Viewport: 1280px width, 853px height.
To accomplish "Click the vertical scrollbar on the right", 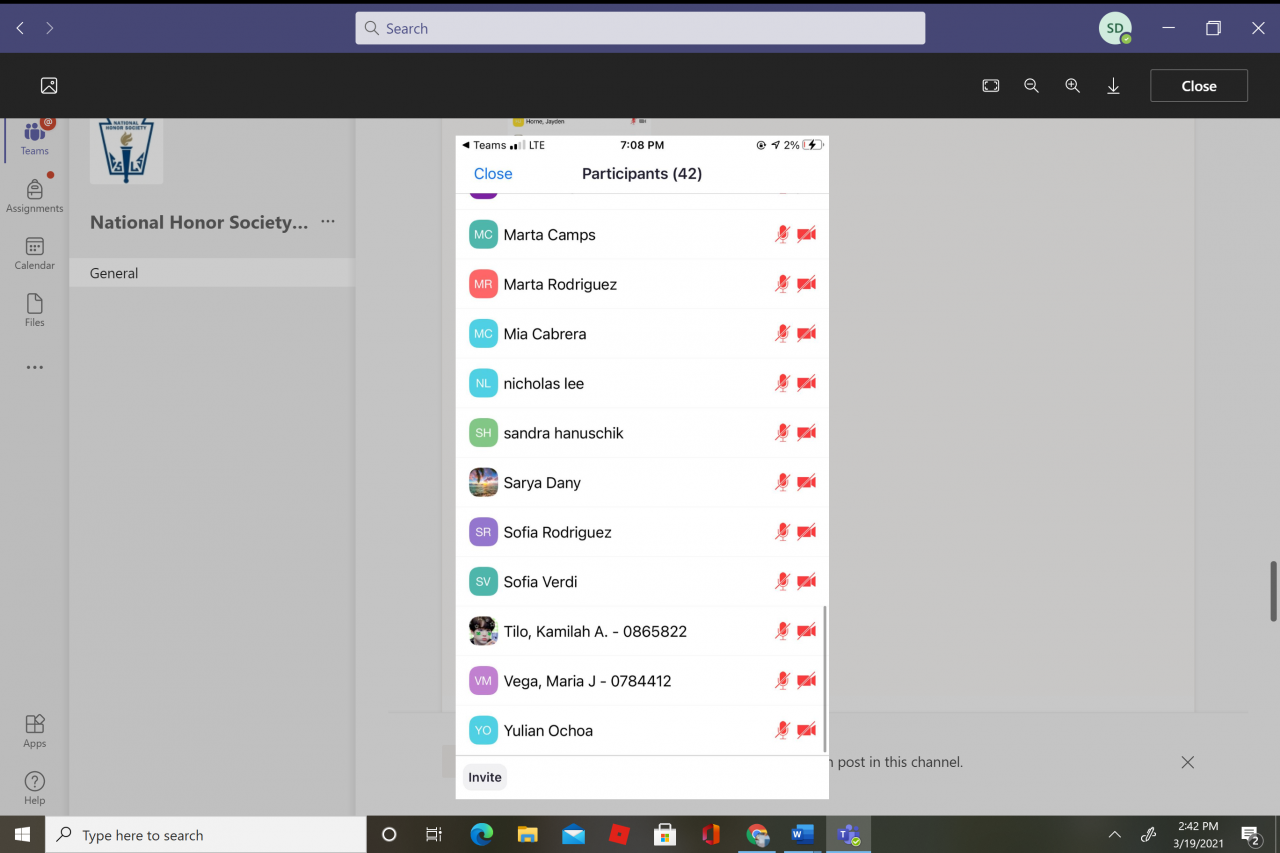I will pyautogui.click(x=1273, y=590).
